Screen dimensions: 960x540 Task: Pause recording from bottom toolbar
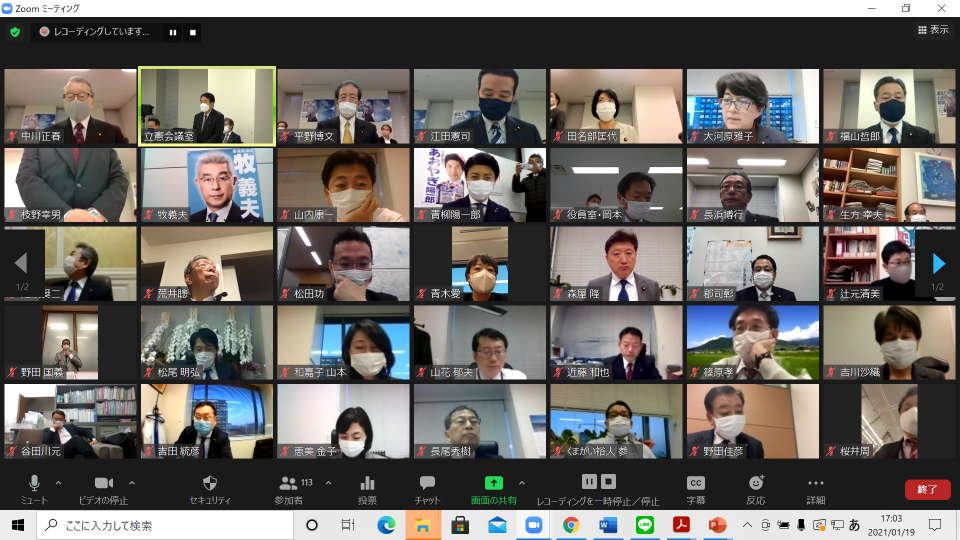coord(589,482)
